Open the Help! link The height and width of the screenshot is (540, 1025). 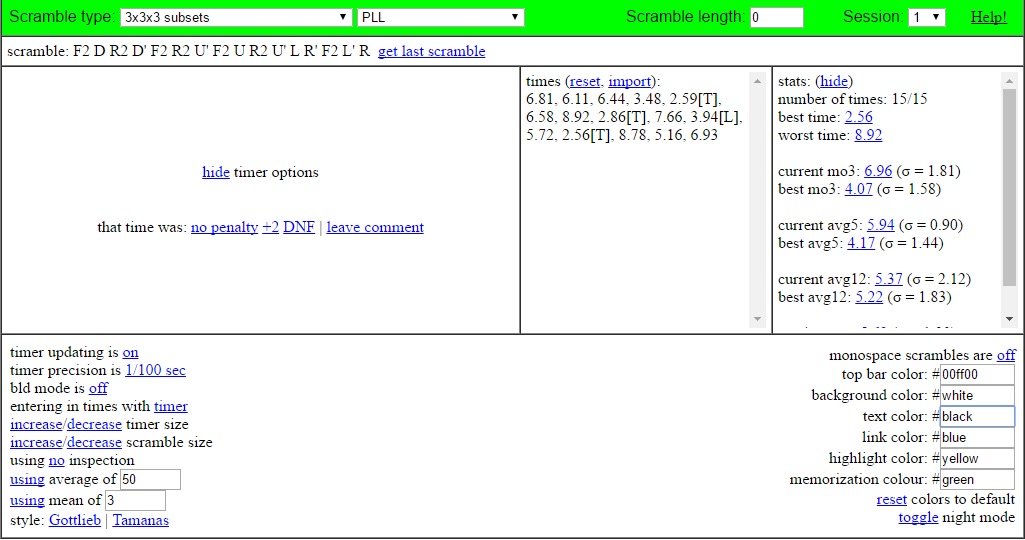(x=988, y=18)
